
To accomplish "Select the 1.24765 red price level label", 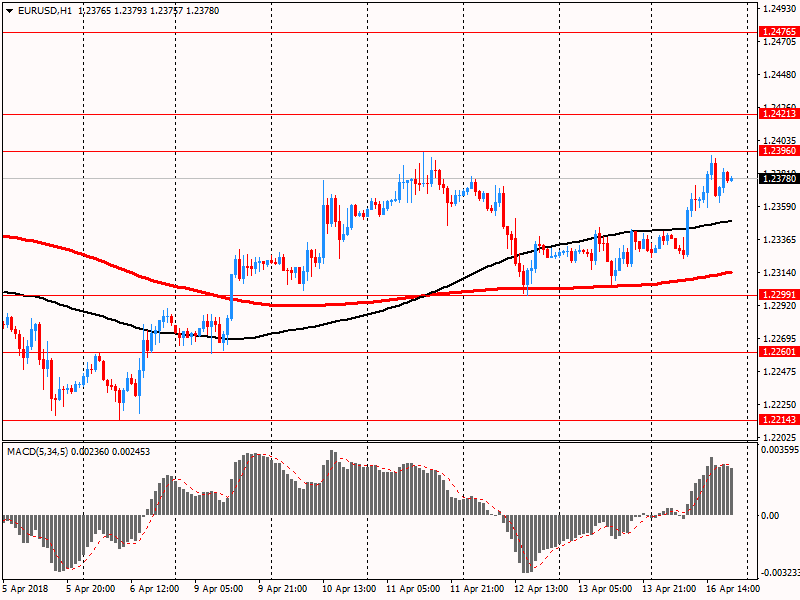I will [x=779, y=32].
